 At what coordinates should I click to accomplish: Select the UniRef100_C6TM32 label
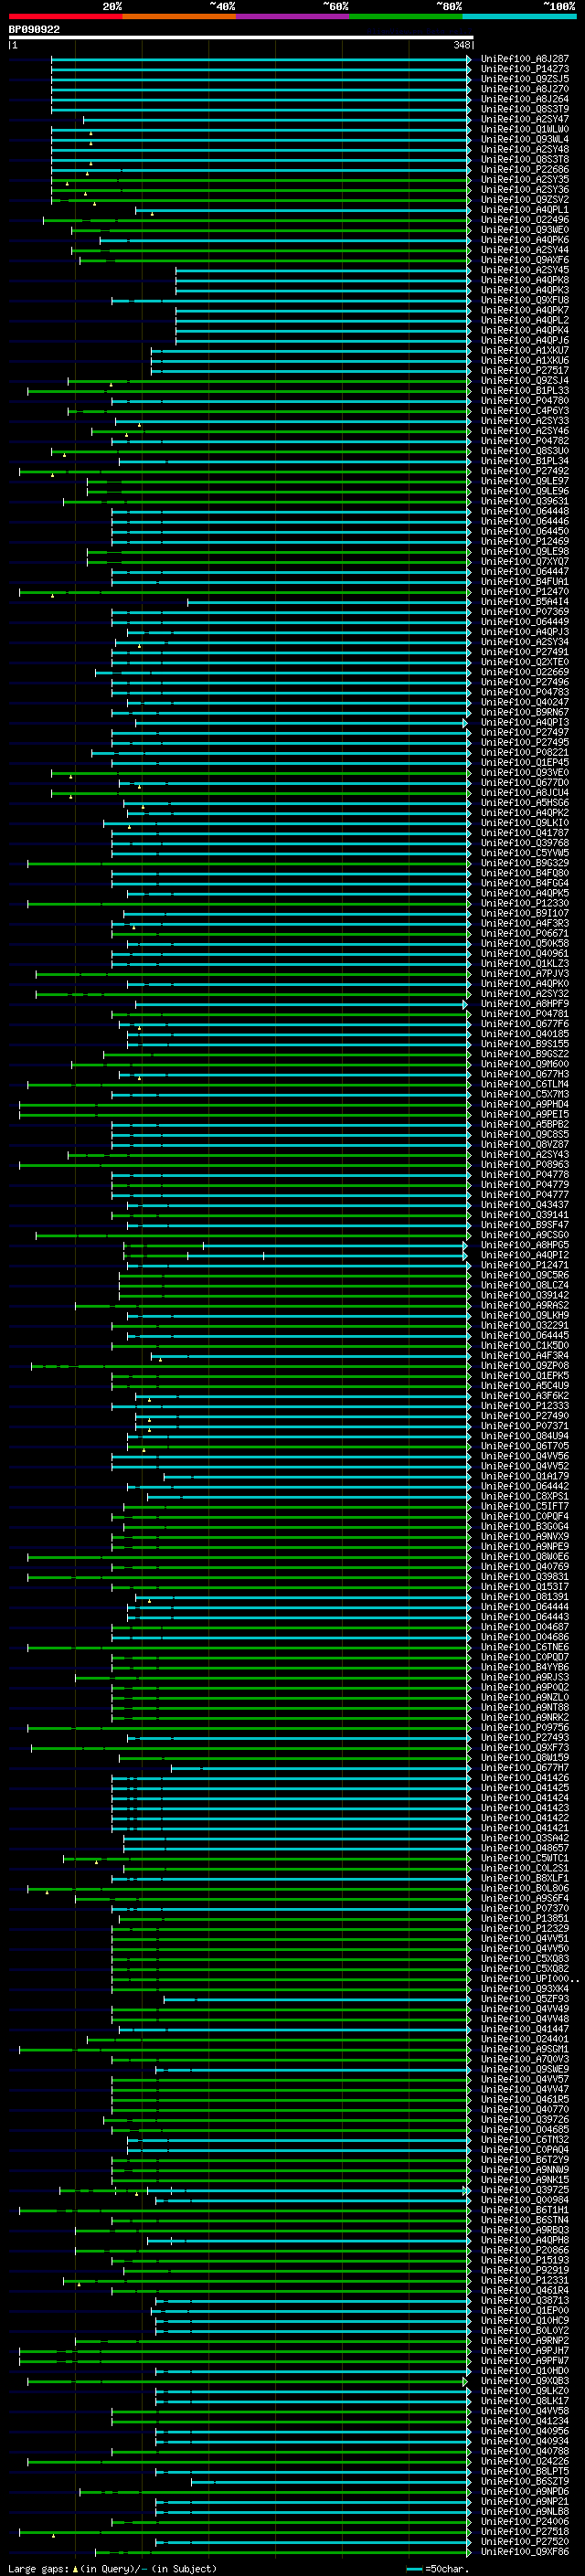(525, 2140)
